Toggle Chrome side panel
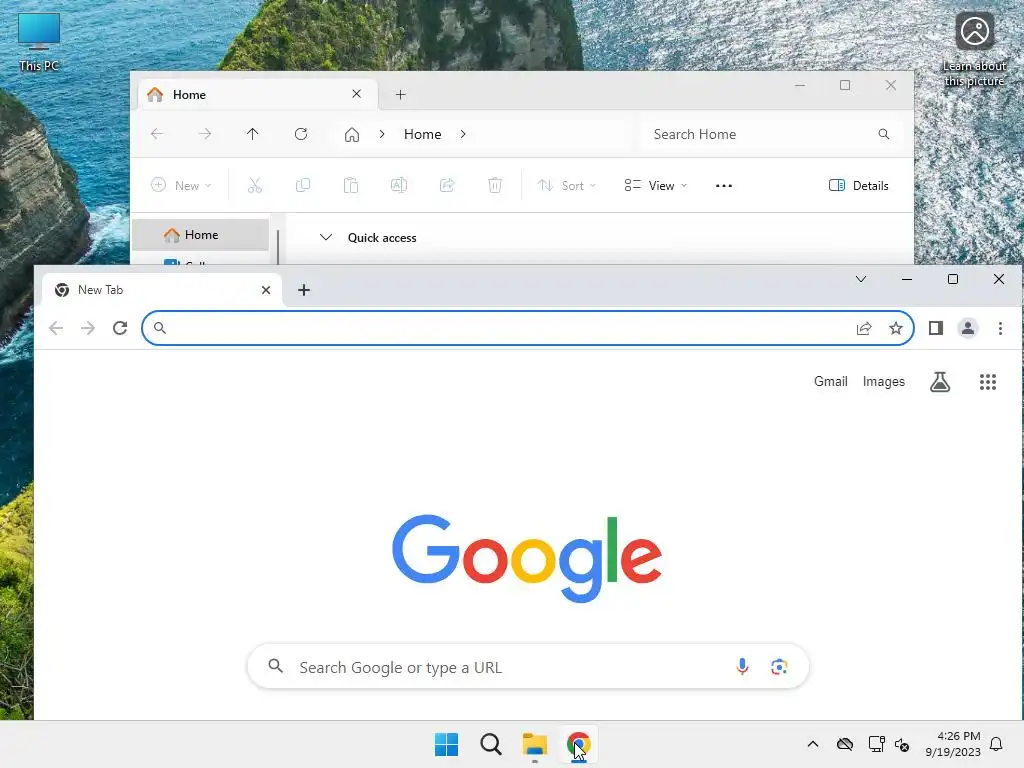This screenshot has height=768, width=1024. point(936,328)
